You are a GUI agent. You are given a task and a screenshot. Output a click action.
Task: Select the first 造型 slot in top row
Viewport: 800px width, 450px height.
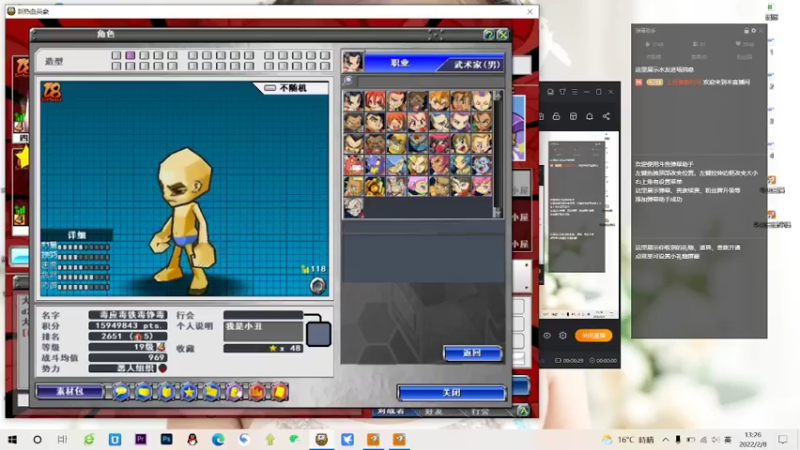116,55
